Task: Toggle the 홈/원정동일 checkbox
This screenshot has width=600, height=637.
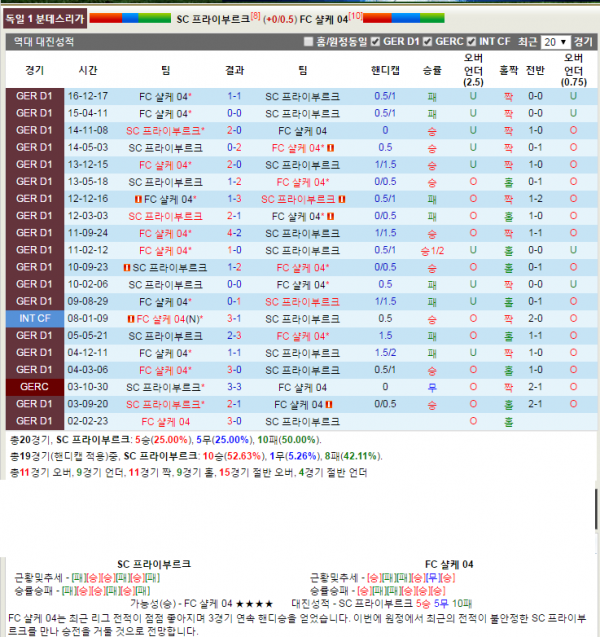Action: (309, 41)
